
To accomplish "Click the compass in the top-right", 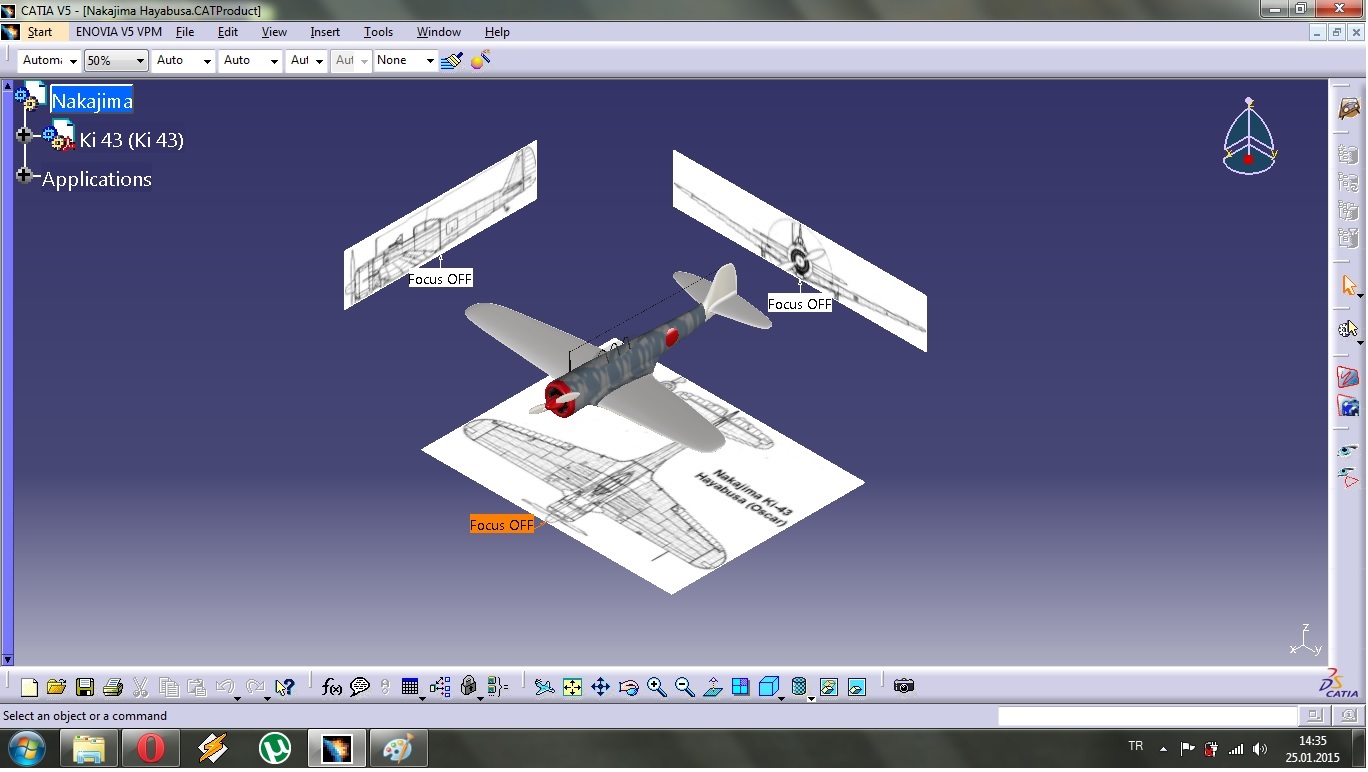I will click(1249, 137).
